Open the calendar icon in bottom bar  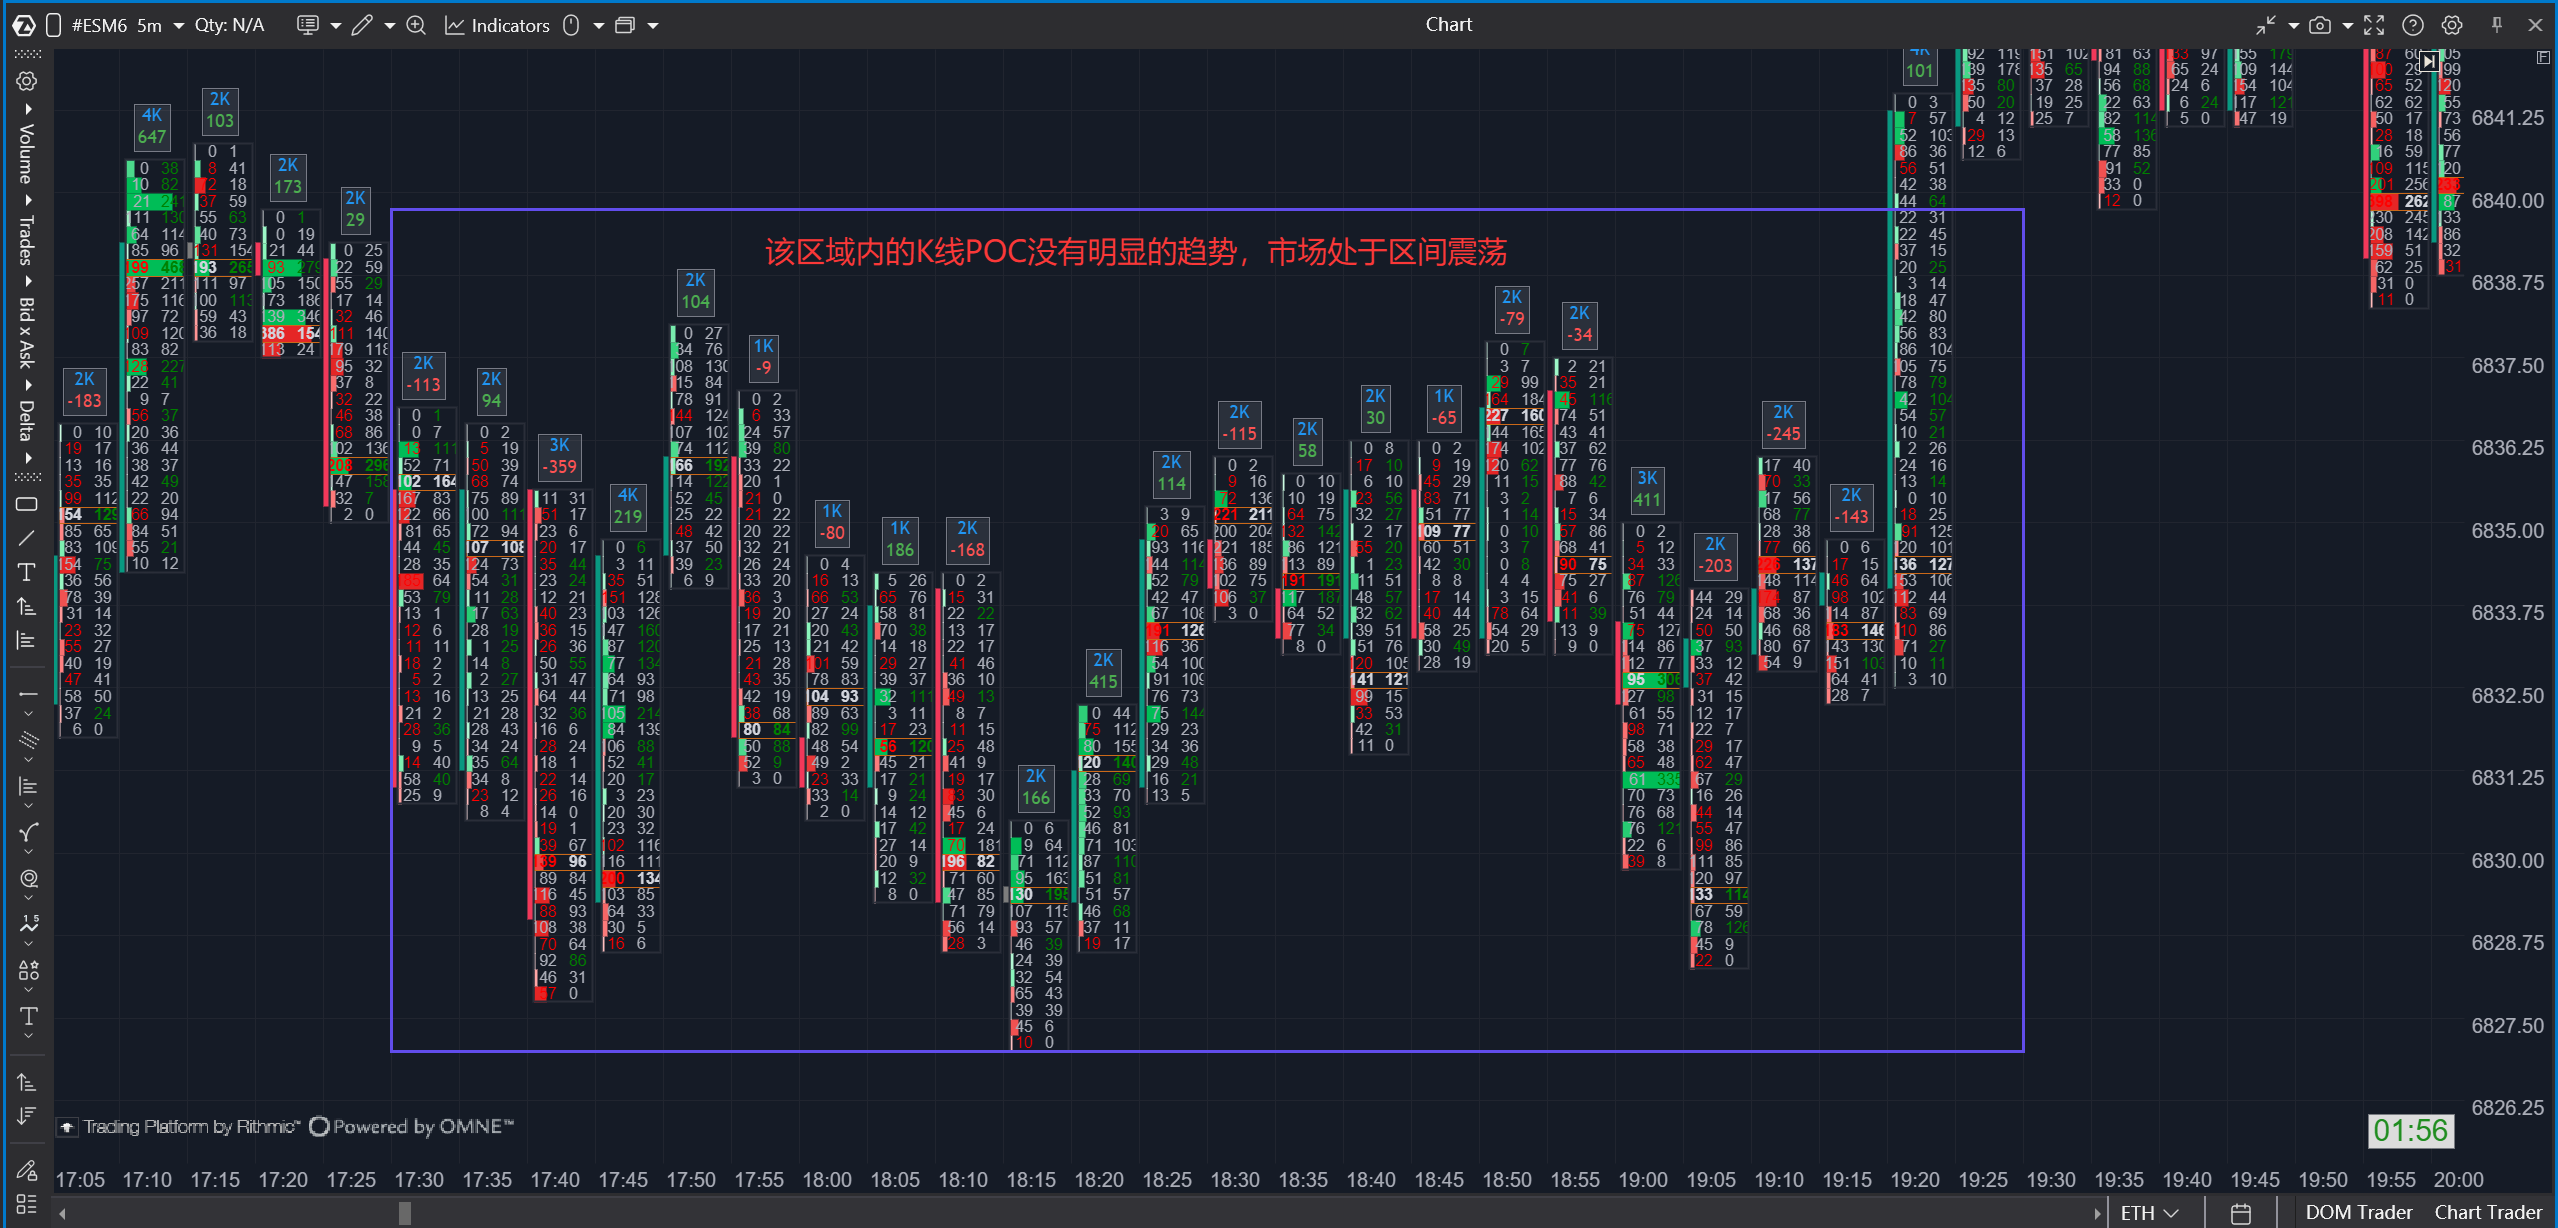pyautogui.click(x=2241, y=1213)
